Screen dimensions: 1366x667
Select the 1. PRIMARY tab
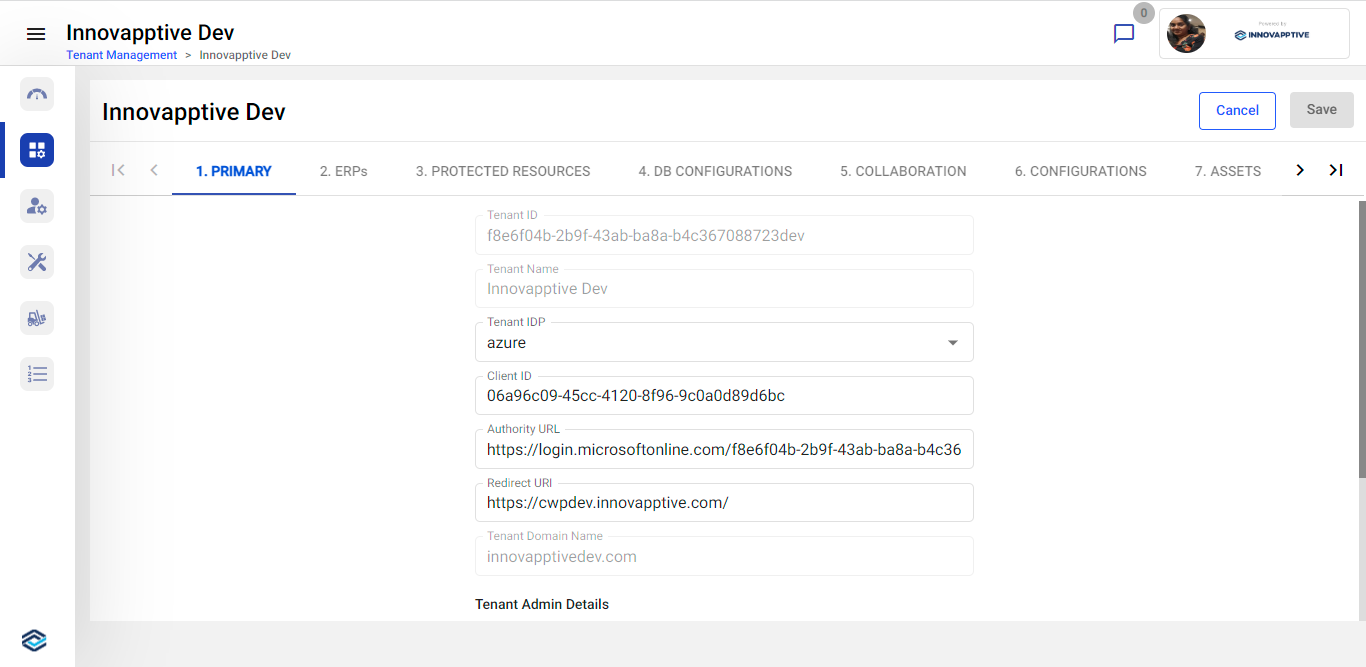234,171
